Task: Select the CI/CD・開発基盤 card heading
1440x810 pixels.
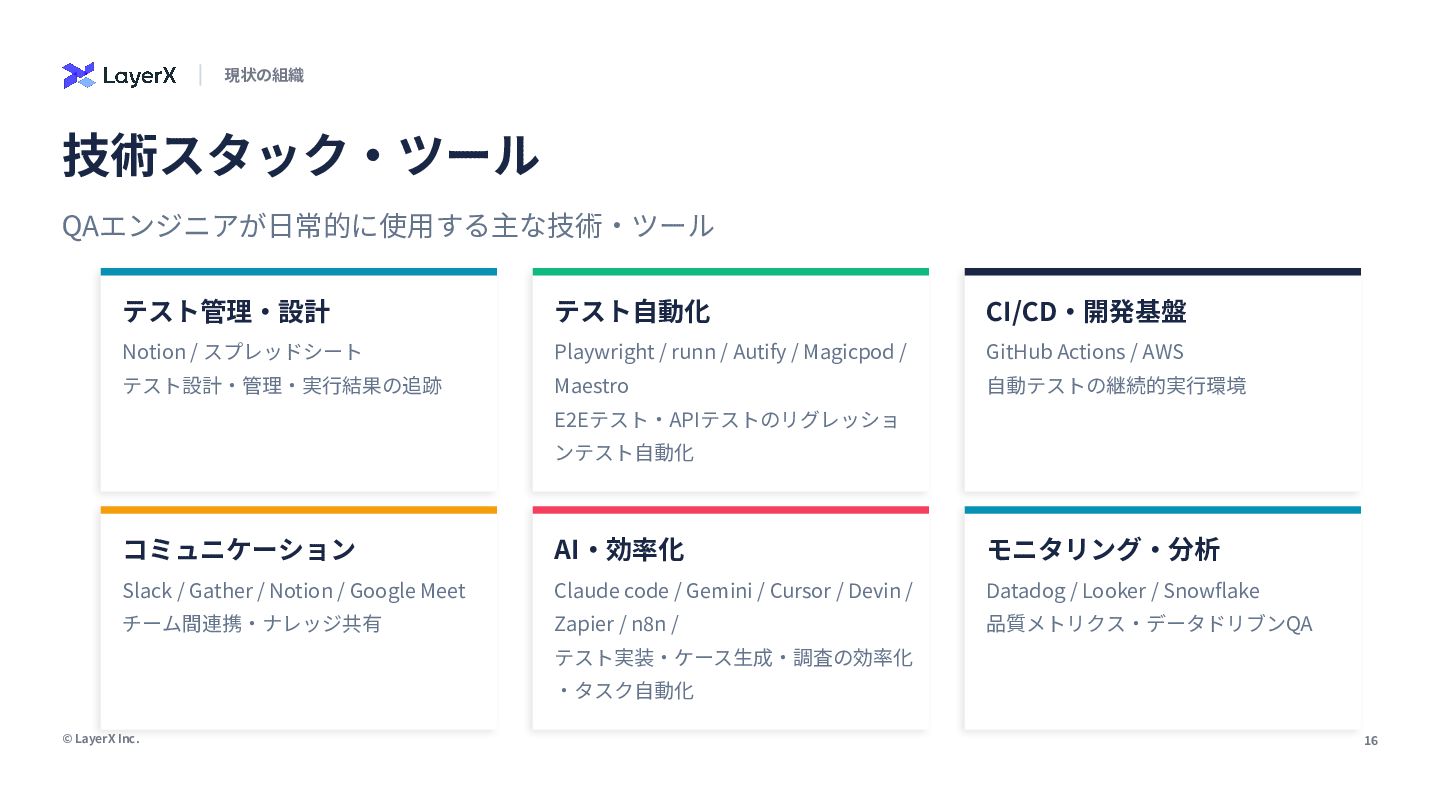Action: click(x=1086, y=311)
